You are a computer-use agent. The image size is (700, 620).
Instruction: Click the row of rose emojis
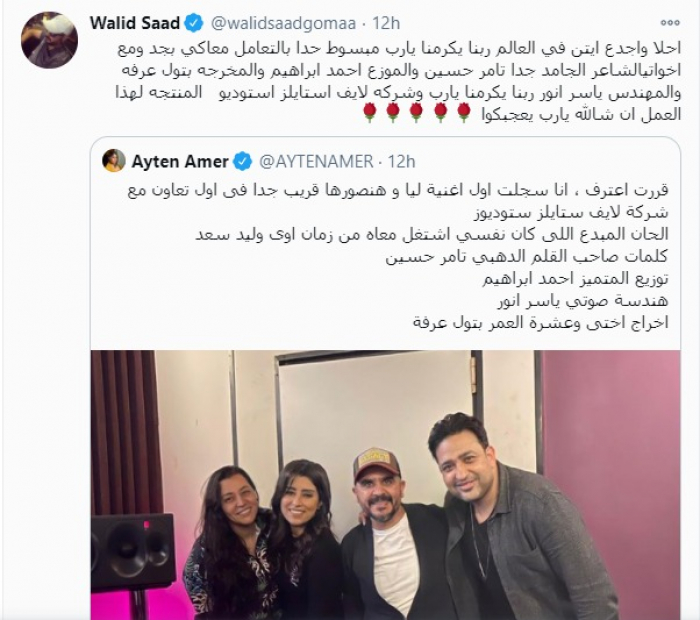coord(417,113)
